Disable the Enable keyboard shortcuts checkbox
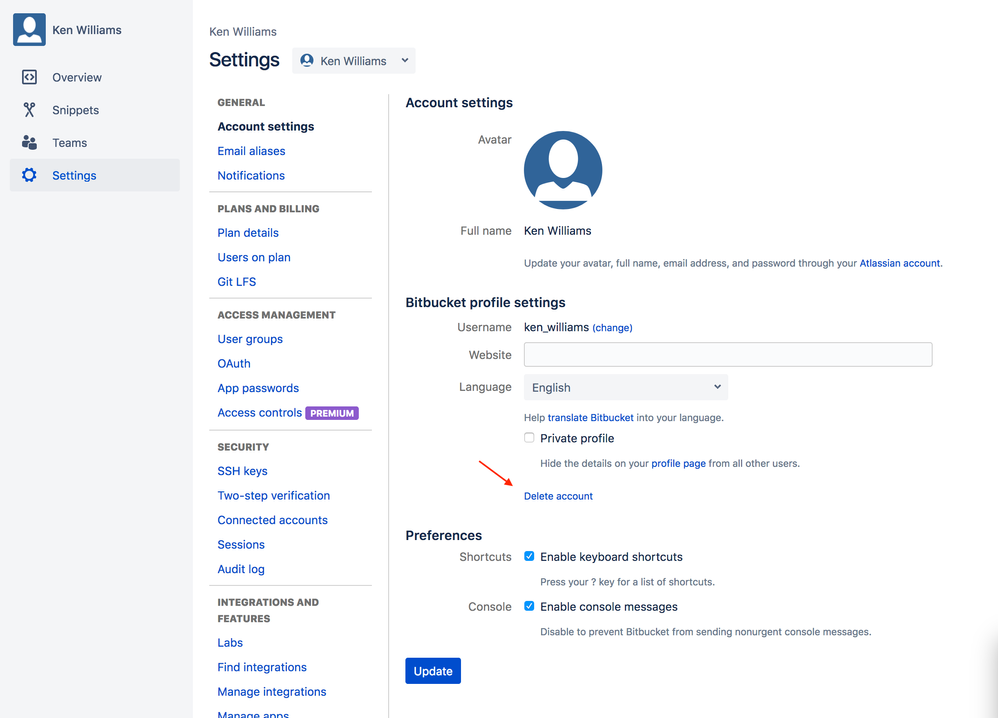The image size is (998, 718). tap(529, 556)
